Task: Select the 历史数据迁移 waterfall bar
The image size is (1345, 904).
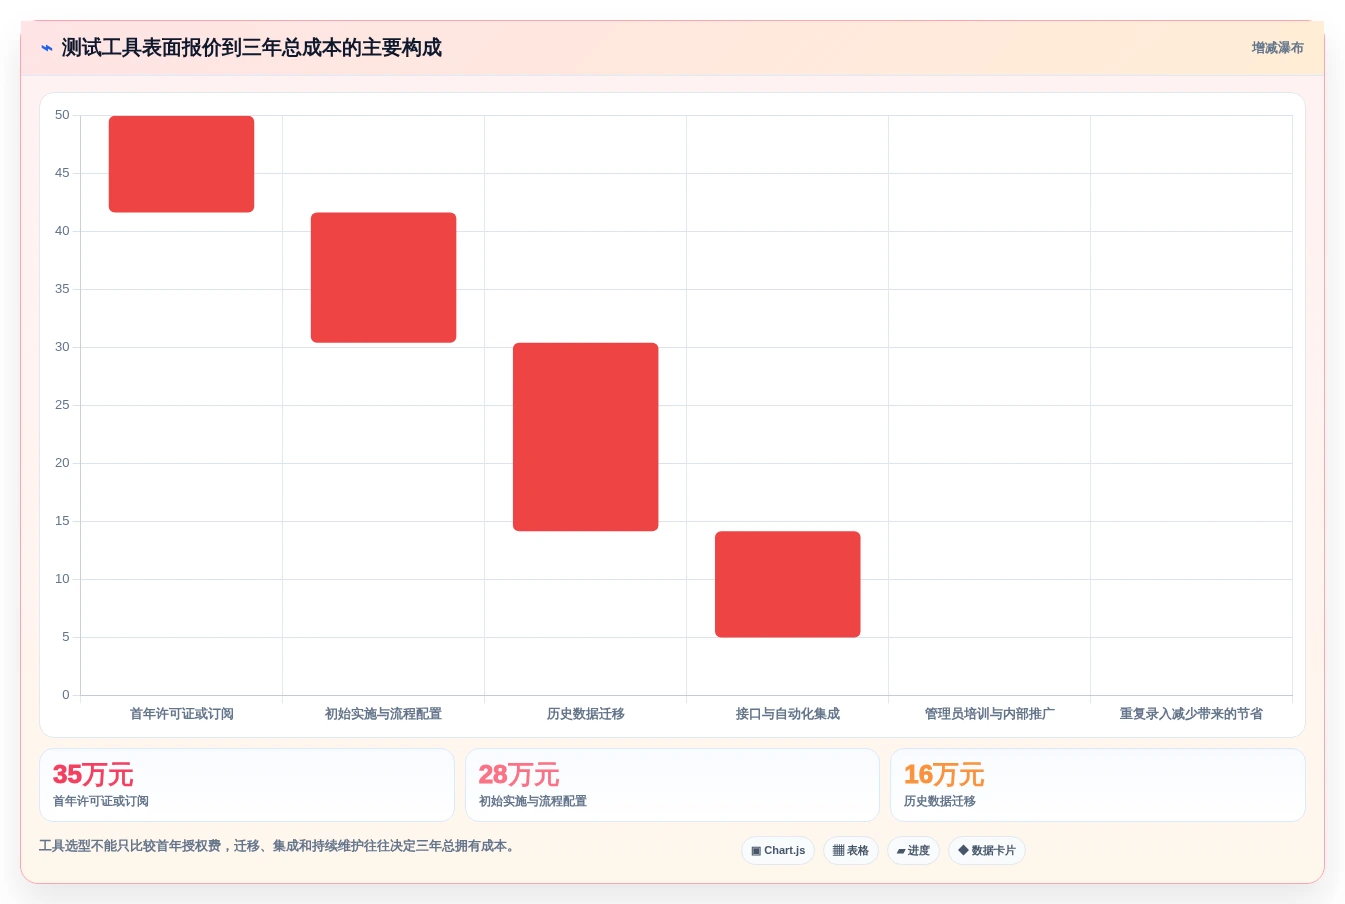Action: (x=585, y=437)
